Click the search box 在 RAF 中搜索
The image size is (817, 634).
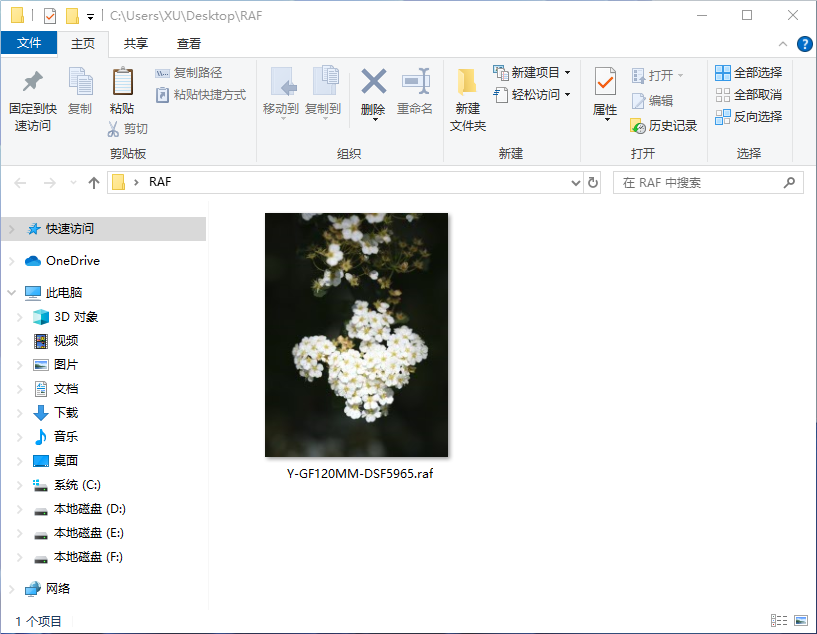[700, 183]
